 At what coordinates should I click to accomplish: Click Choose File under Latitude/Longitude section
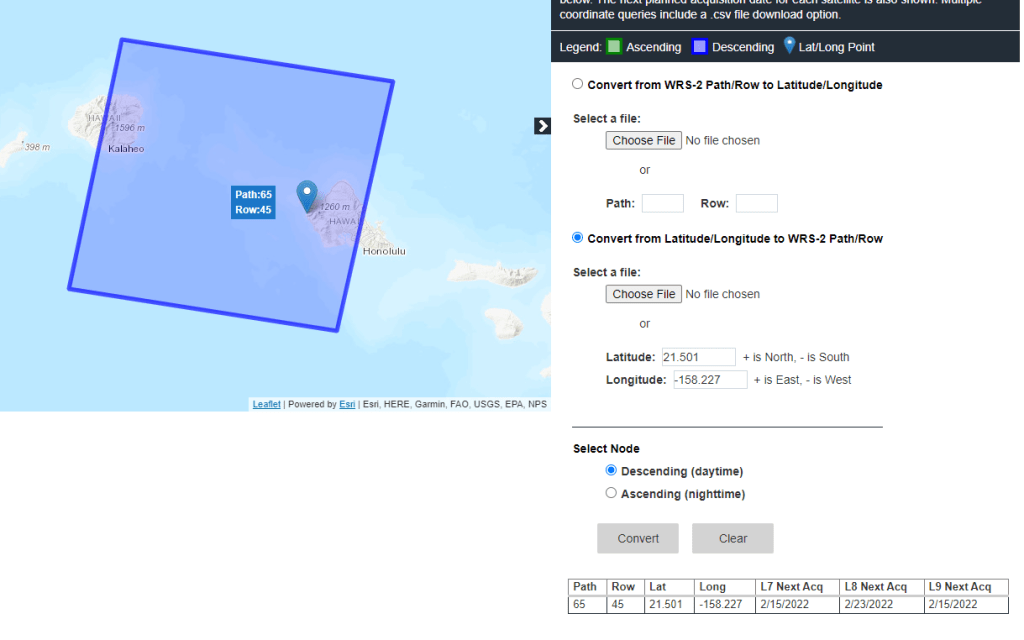(x=643, y=294)
